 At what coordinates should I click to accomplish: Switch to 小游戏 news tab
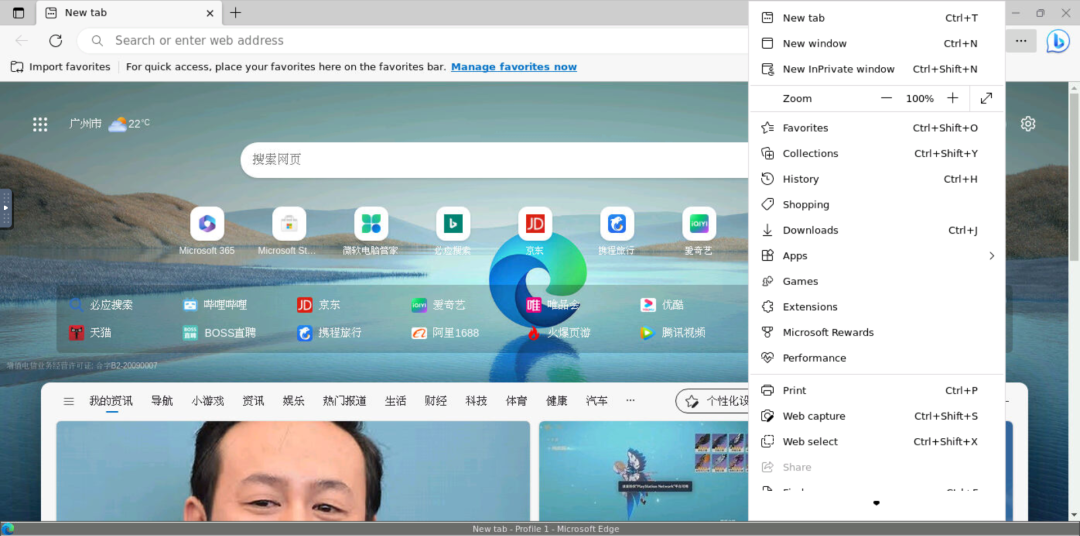tap(208, 401)
